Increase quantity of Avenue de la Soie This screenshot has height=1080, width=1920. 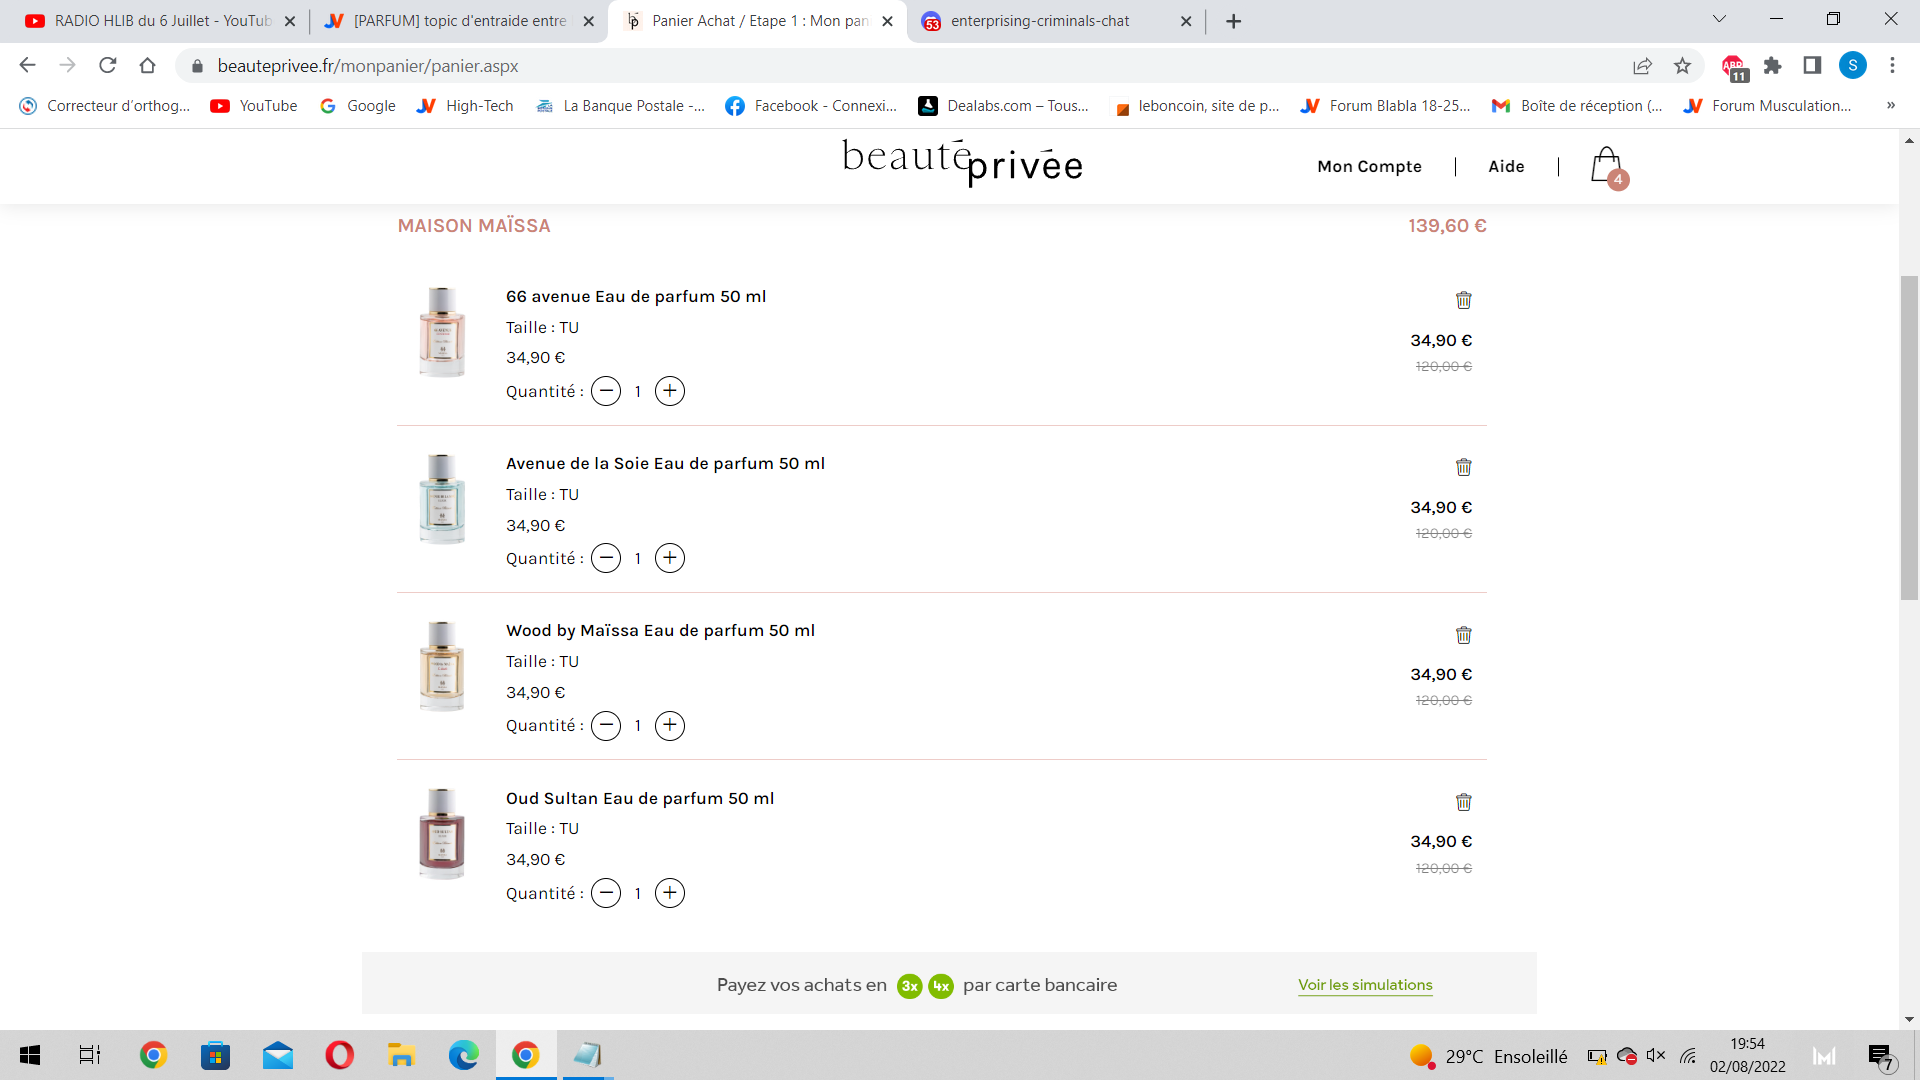point(670,558)
